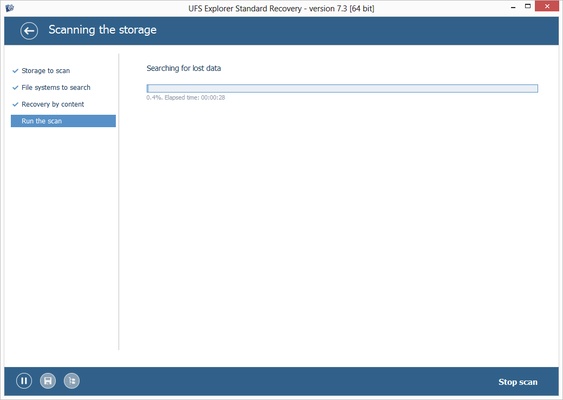The height and width of the screenshot is (400, 563).
Task: Click the Scanning the storage heading
Action: click(102, 30)
